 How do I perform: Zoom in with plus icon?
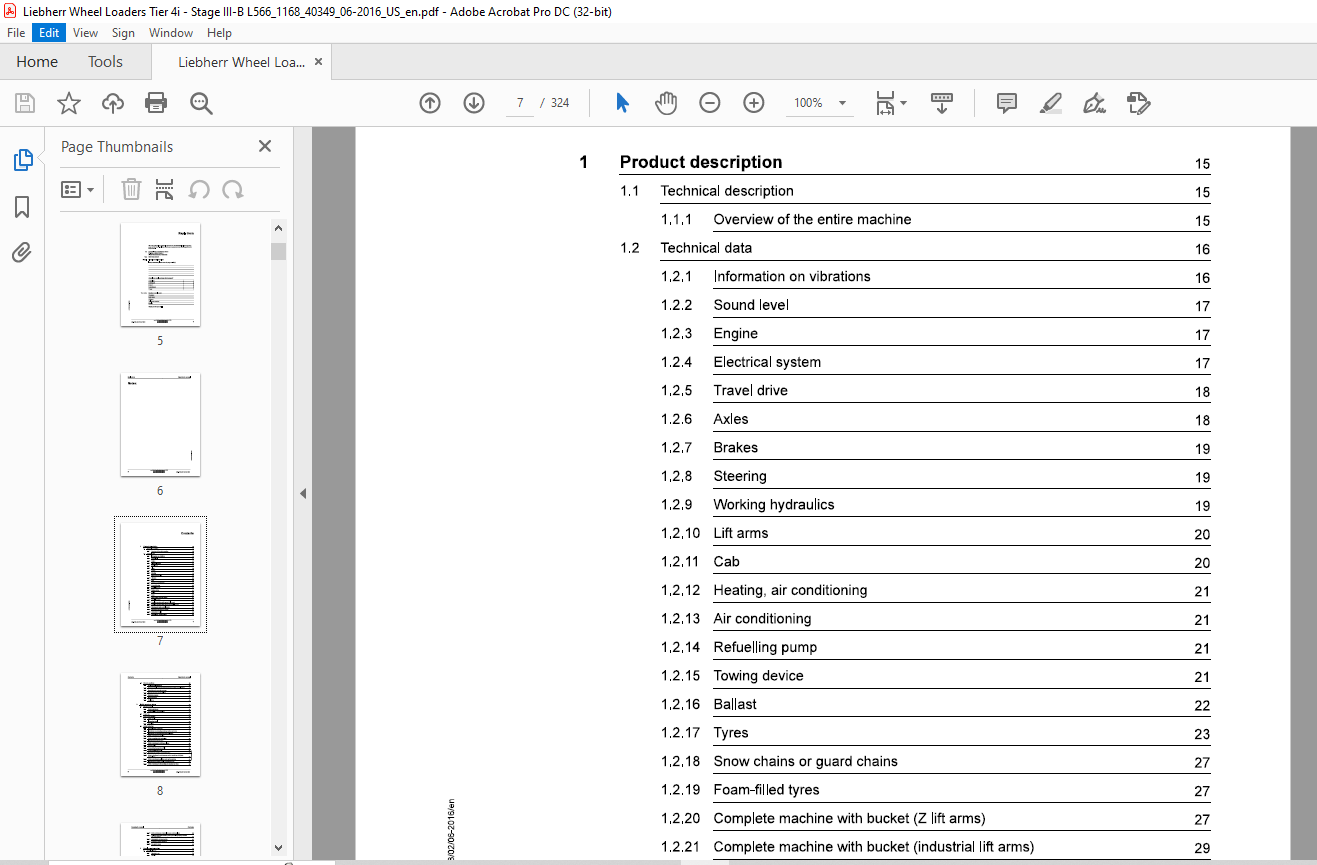[x=754, y=103]
